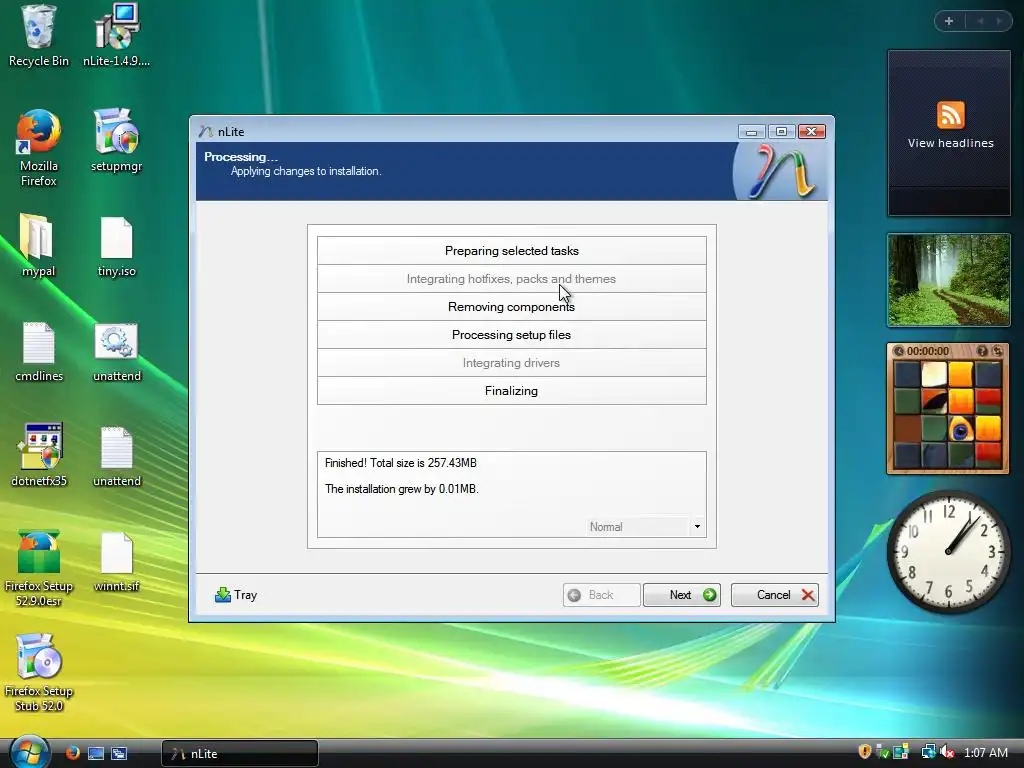Click the puzzle timer 00:00:00 text
This screenshot has width=1024, height=768.
point(927,351)
